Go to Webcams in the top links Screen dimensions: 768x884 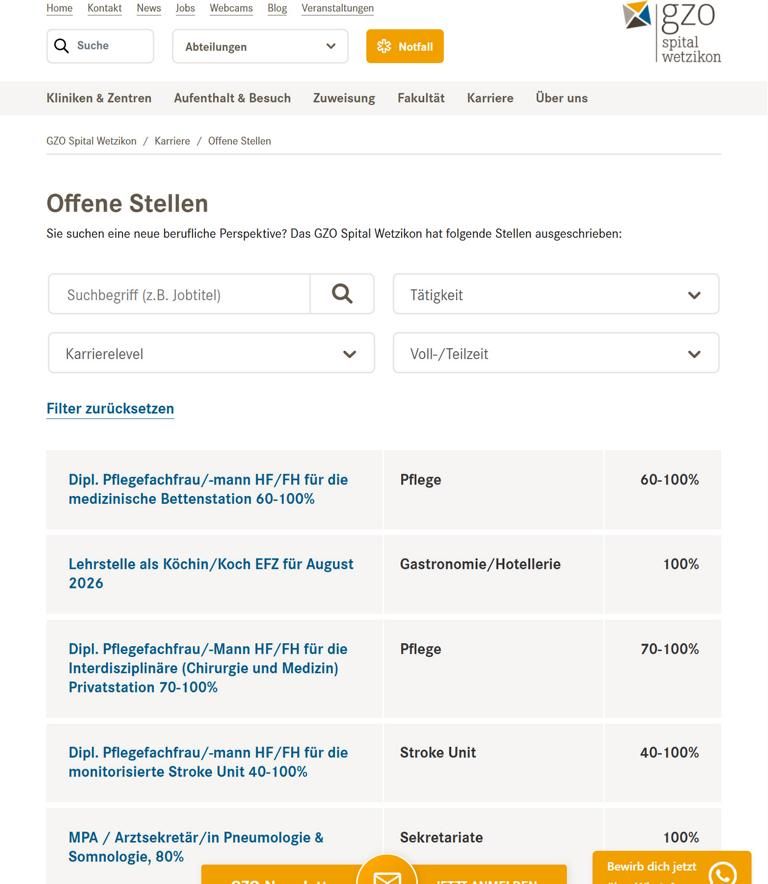[x=231, y=8]
